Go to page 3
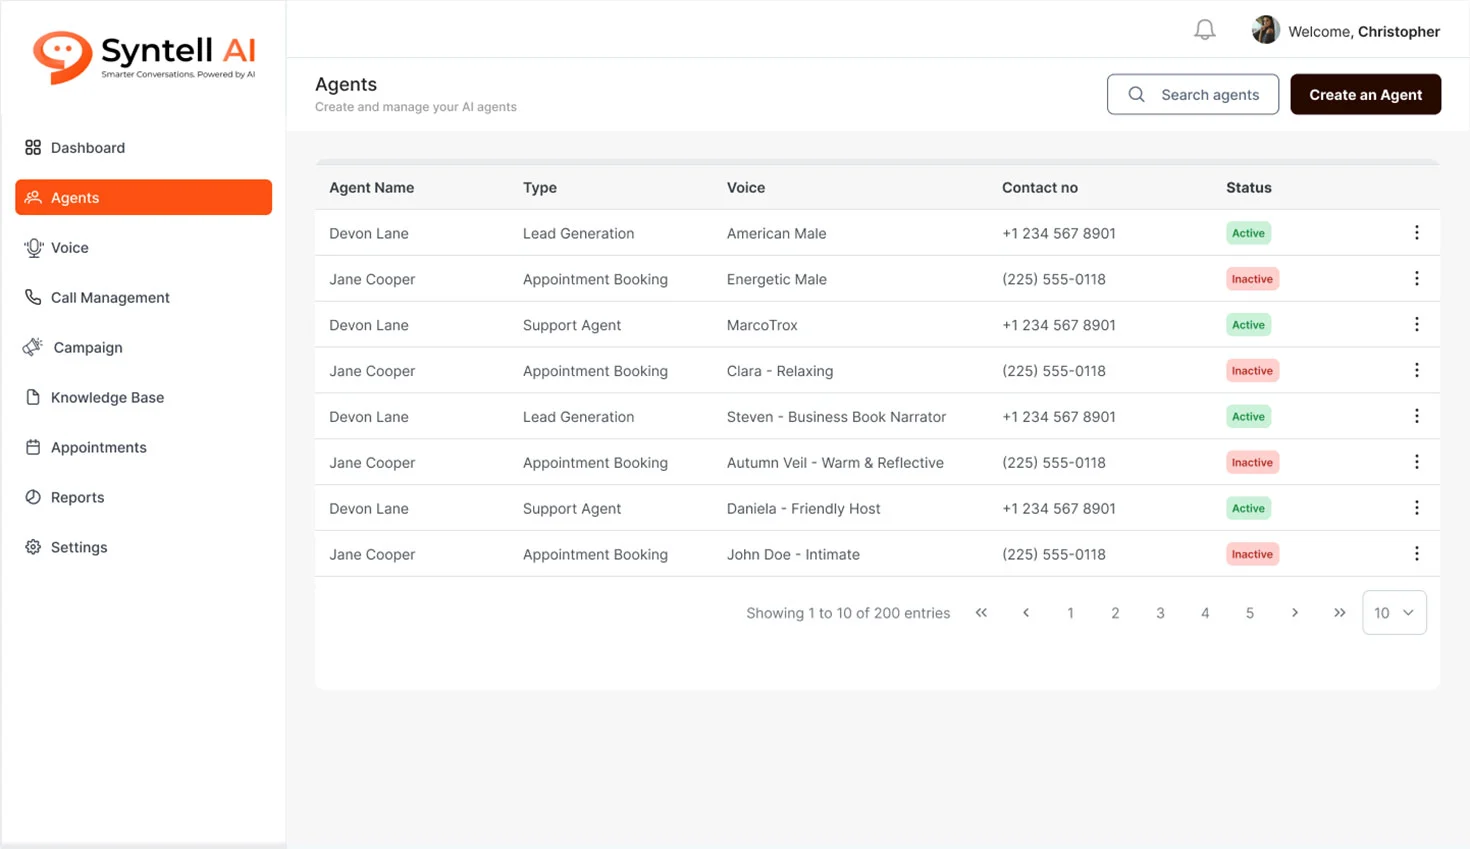The image size is (1470, 849). tap(1160, 613)
